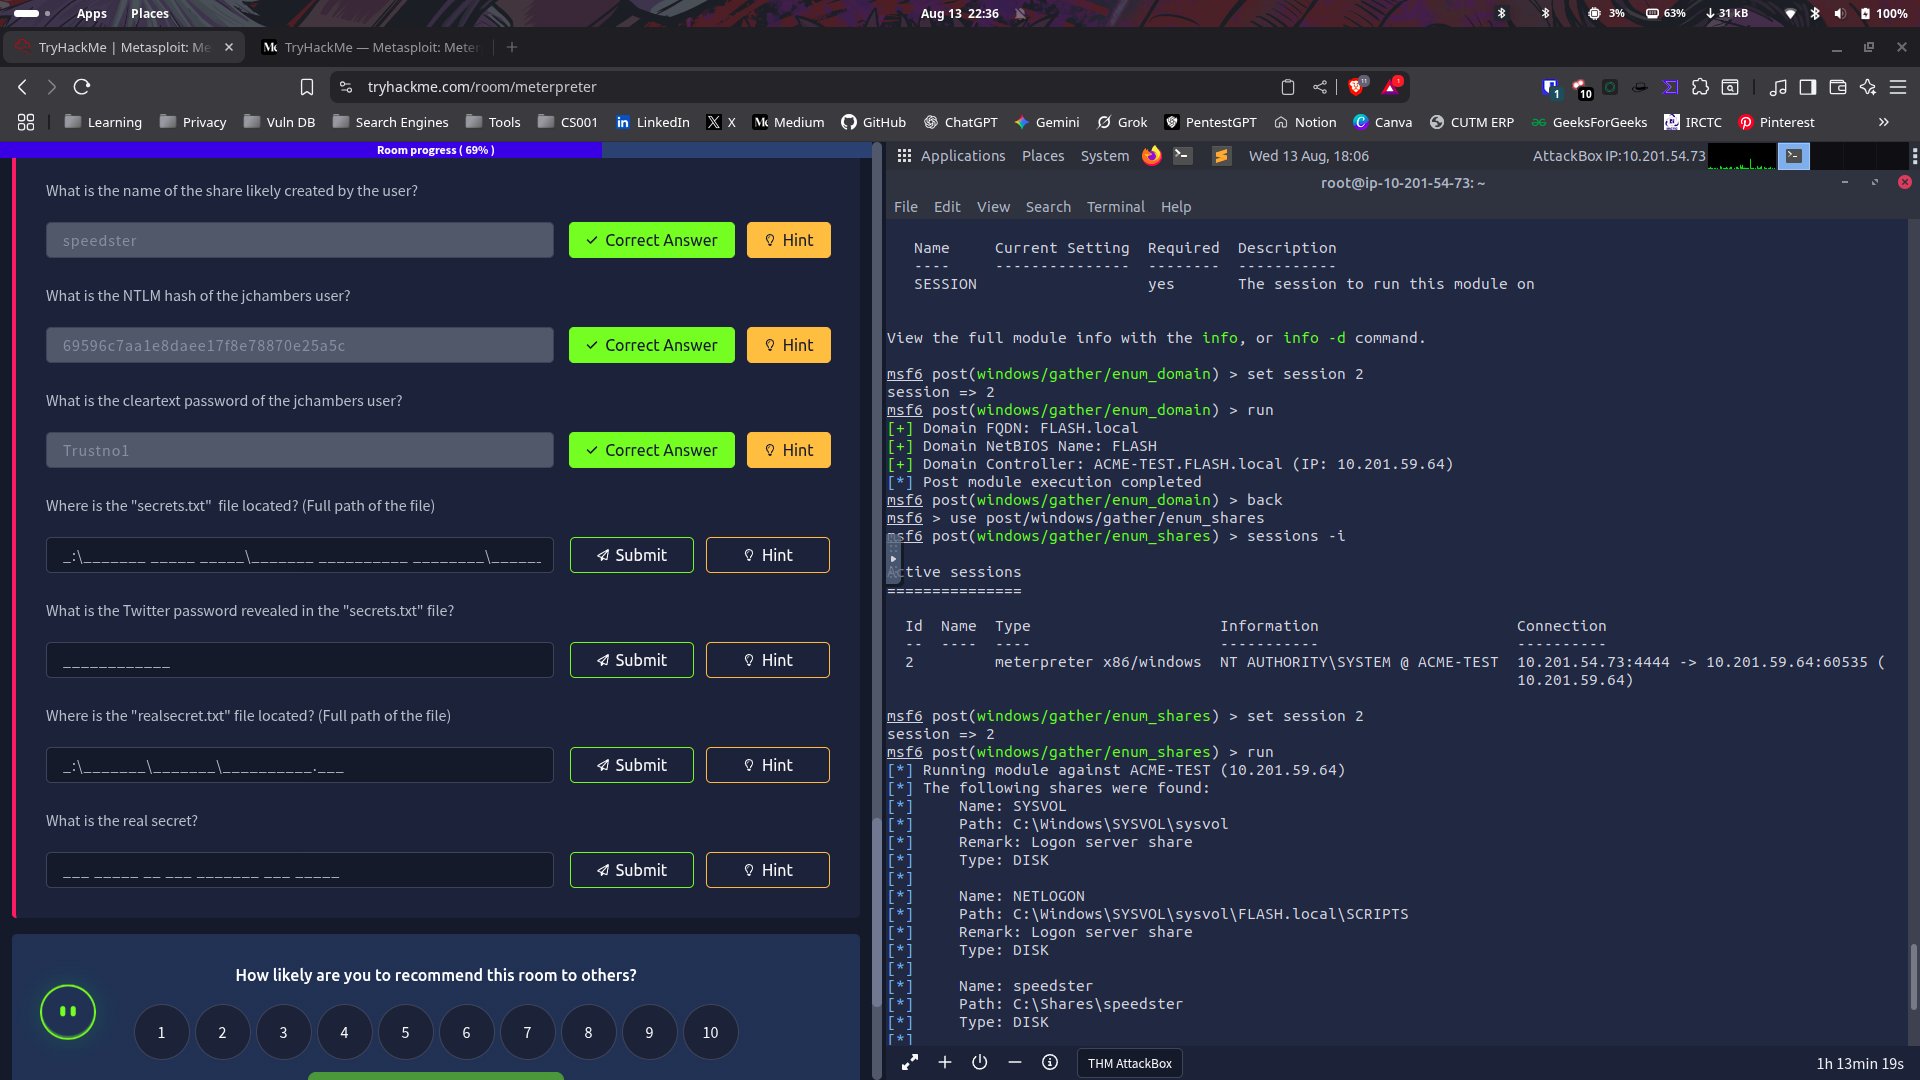Click the Twitter password answer input field
The width and height of the screenshot is (1920, 1080).
tap(299, 660)
